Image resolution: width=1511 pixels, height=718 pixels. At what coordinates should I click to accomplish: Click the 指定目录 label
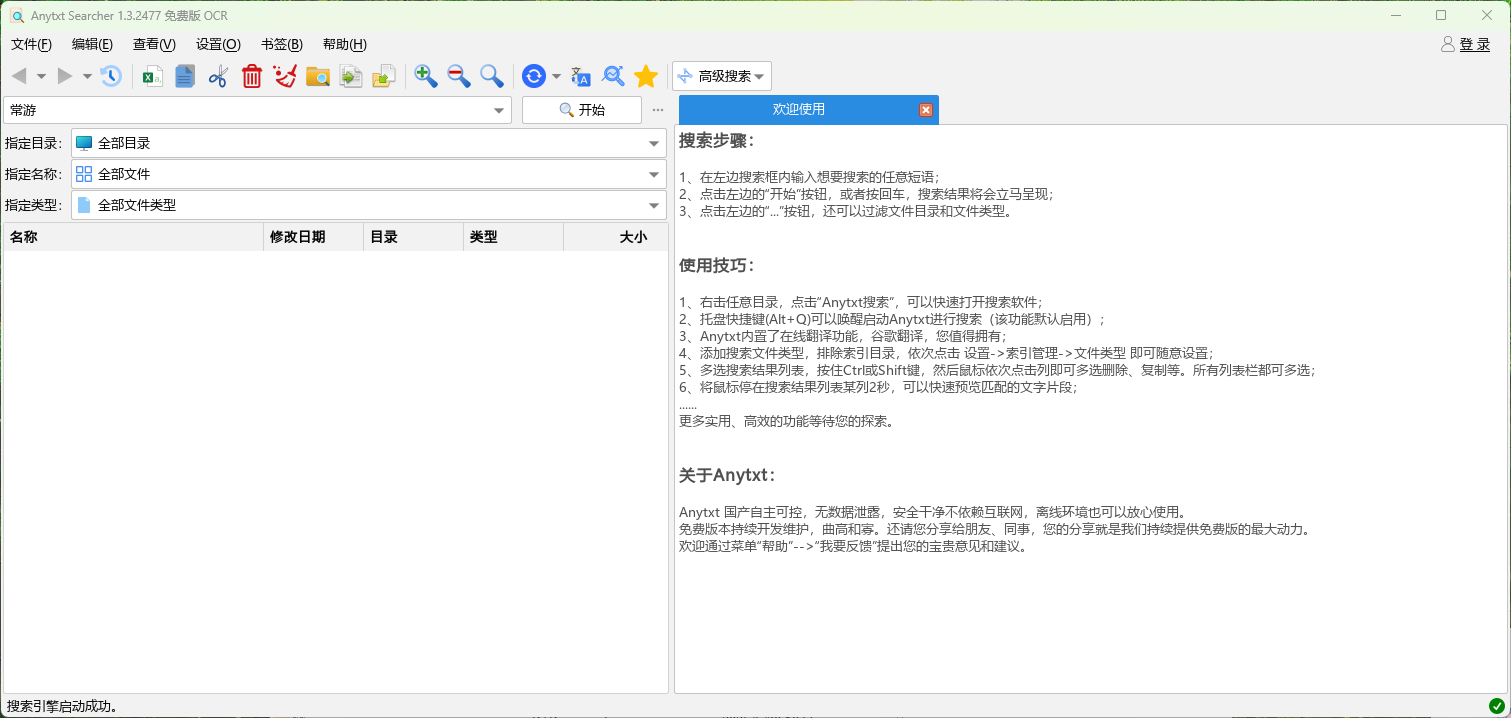34,143
